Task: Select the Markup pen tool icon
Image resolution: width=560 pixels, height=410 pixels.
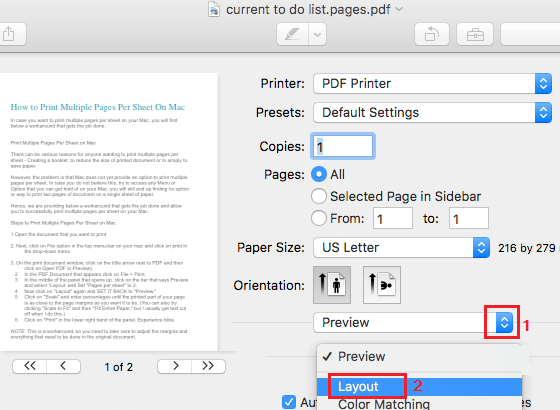Action: tap(292, 34)
